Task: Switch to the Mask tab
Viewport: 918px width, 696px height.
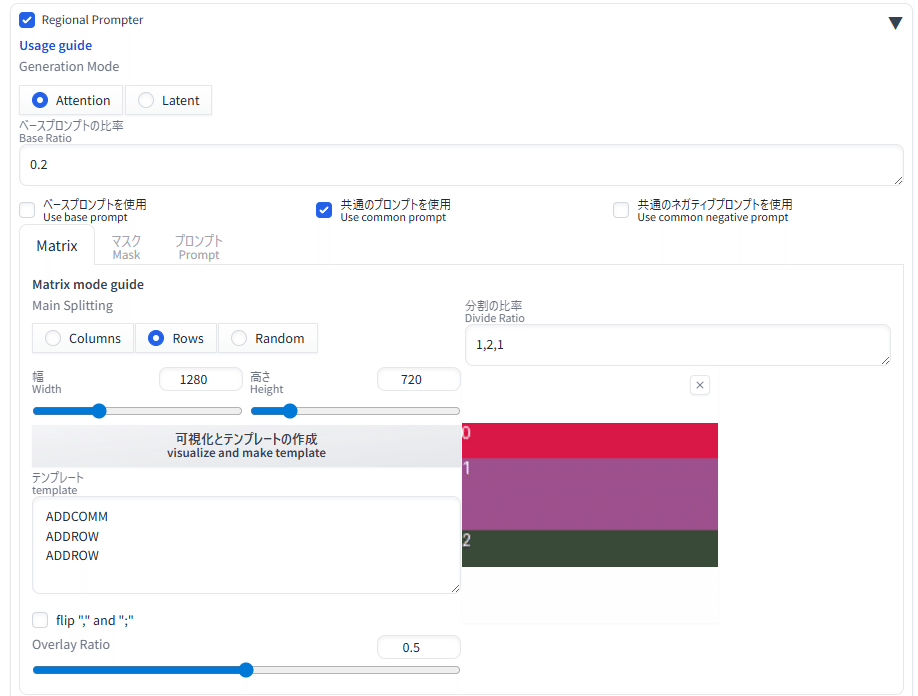Action: 125,245
